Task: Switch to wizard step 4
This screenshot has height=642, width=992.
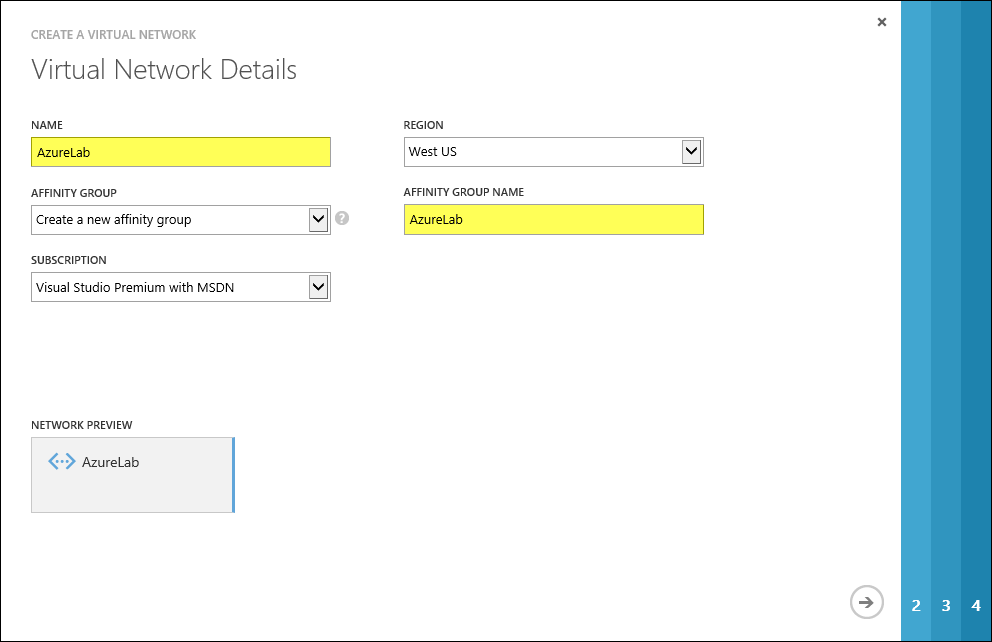Action: point(976,605)
